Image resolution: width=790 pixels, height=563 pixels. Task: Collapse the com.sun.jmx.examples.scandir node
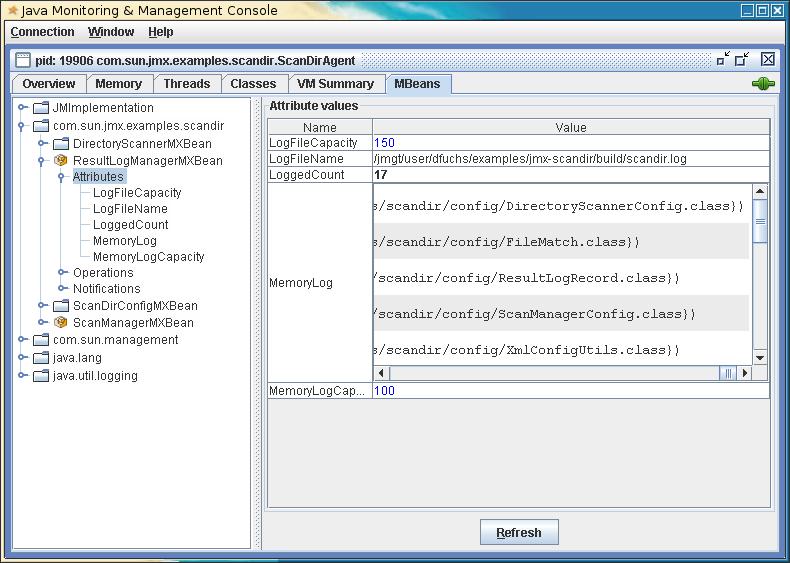tap(21, 126)
